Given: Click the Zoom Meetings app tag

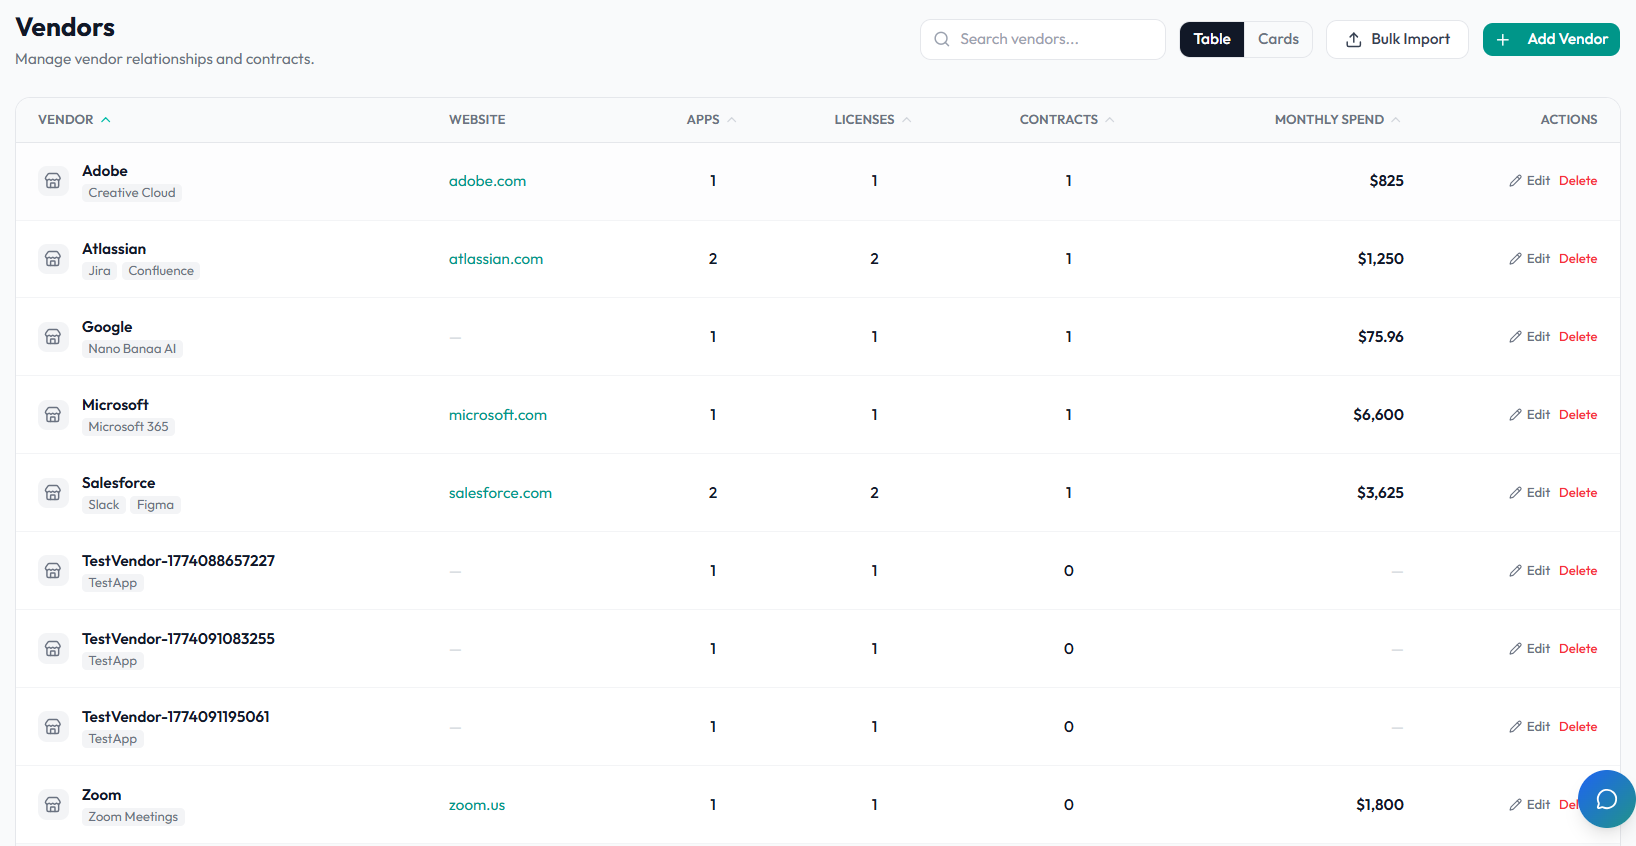Looking at the screenshot, I should pyautogui.click(x=133, y=817).
